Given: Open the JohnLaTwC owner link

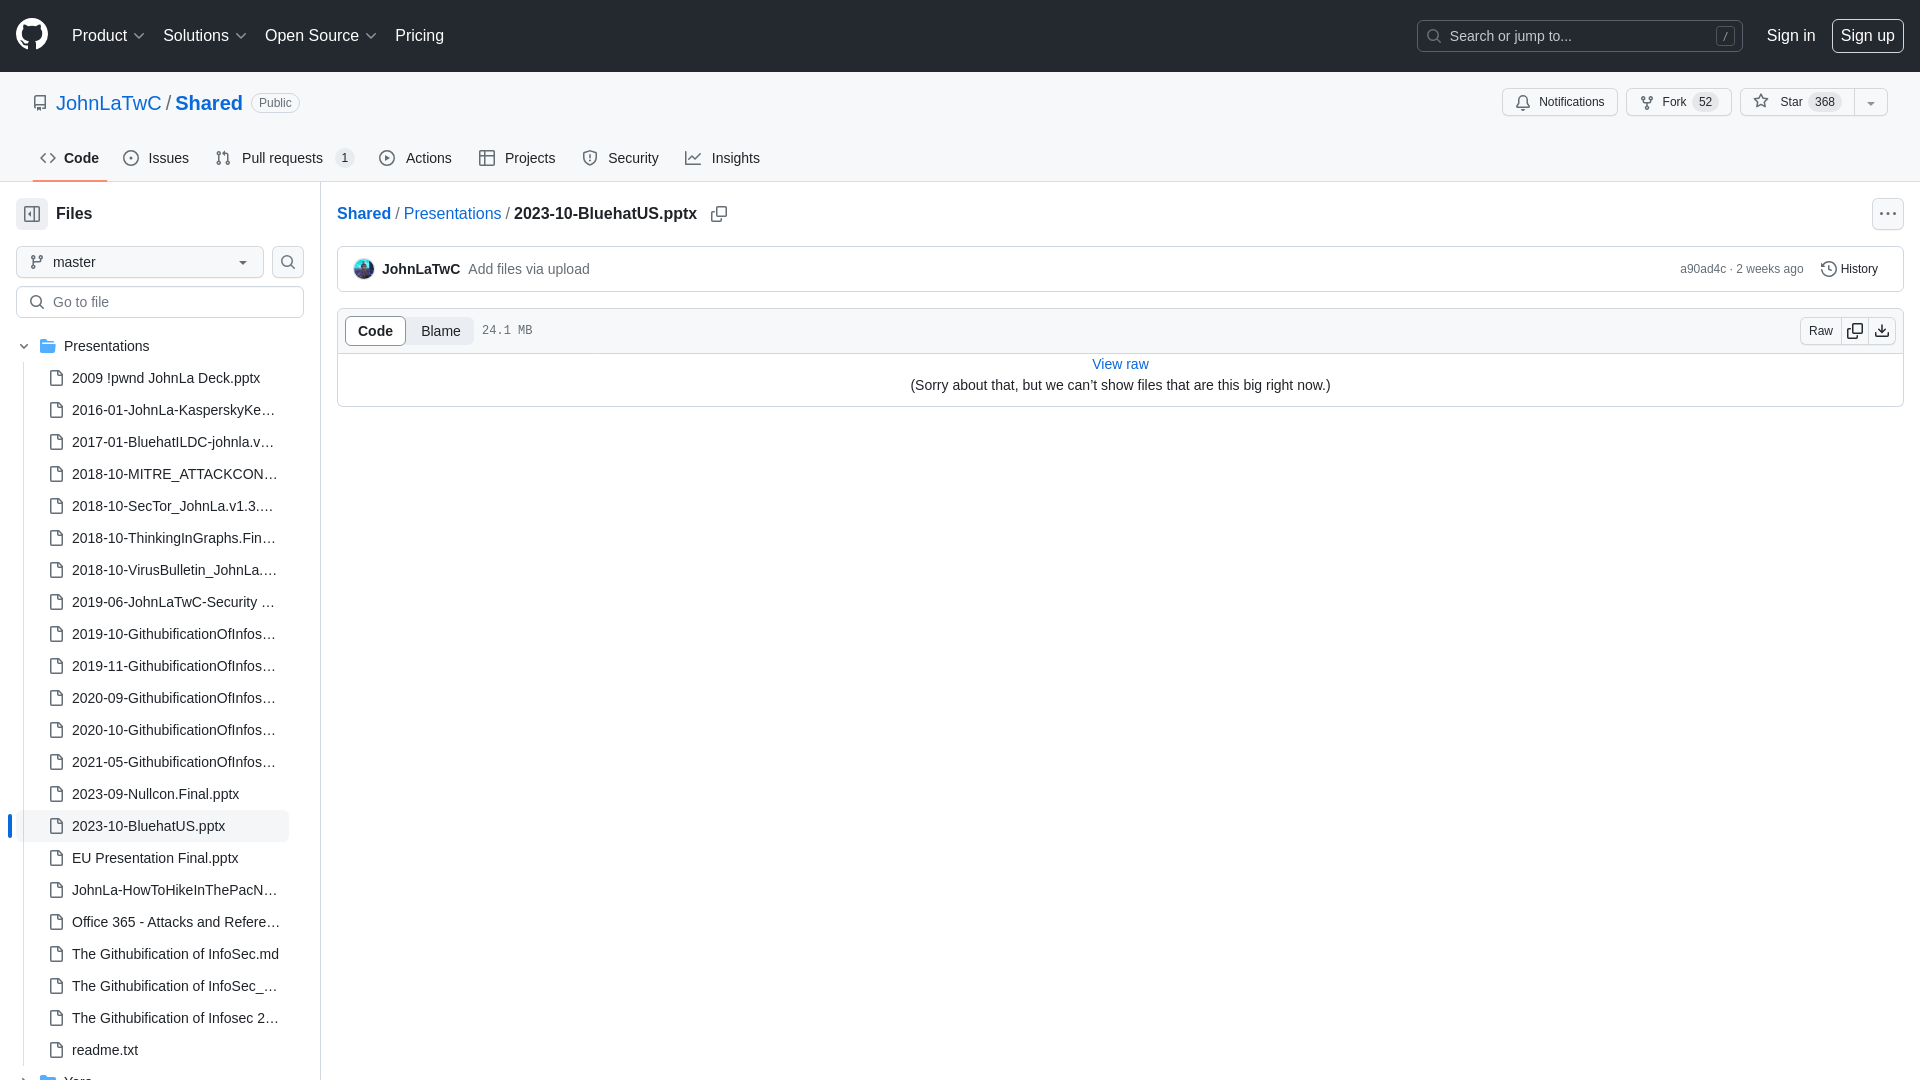Looking at the screenshot, I should pos(108,103).
